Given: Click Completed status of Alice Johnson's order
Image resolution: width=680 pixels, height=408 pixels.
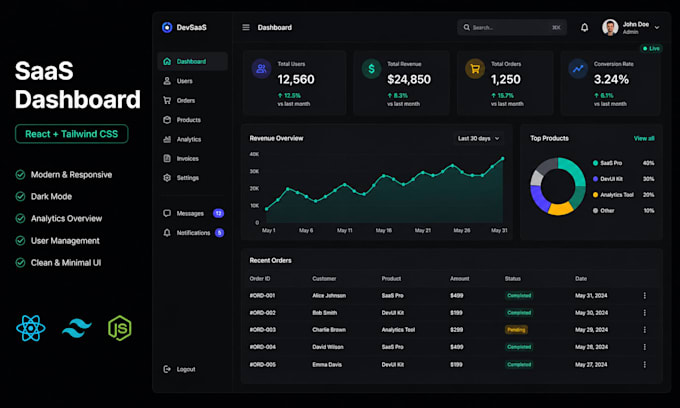Looking at the screenshot, I should 519,295.
